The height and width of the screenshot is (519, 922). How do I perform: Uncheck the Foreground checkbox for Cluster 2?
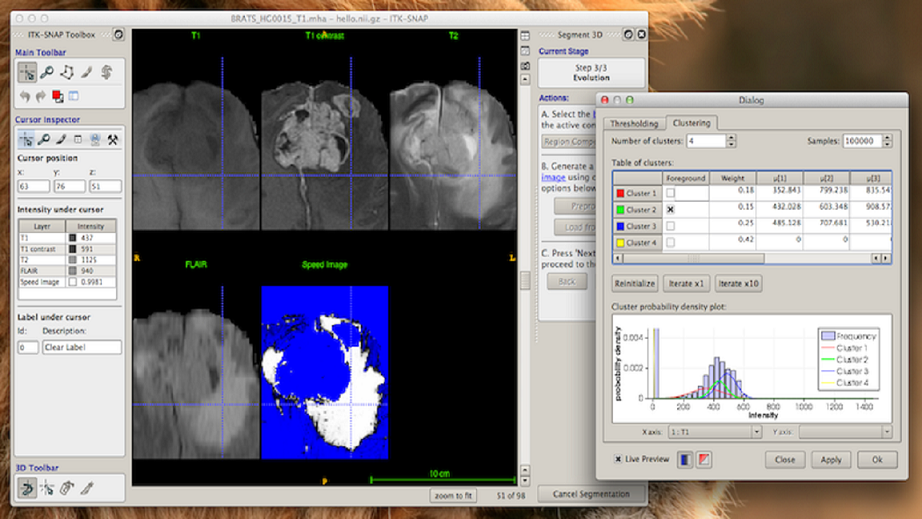[x=672, y=210]
